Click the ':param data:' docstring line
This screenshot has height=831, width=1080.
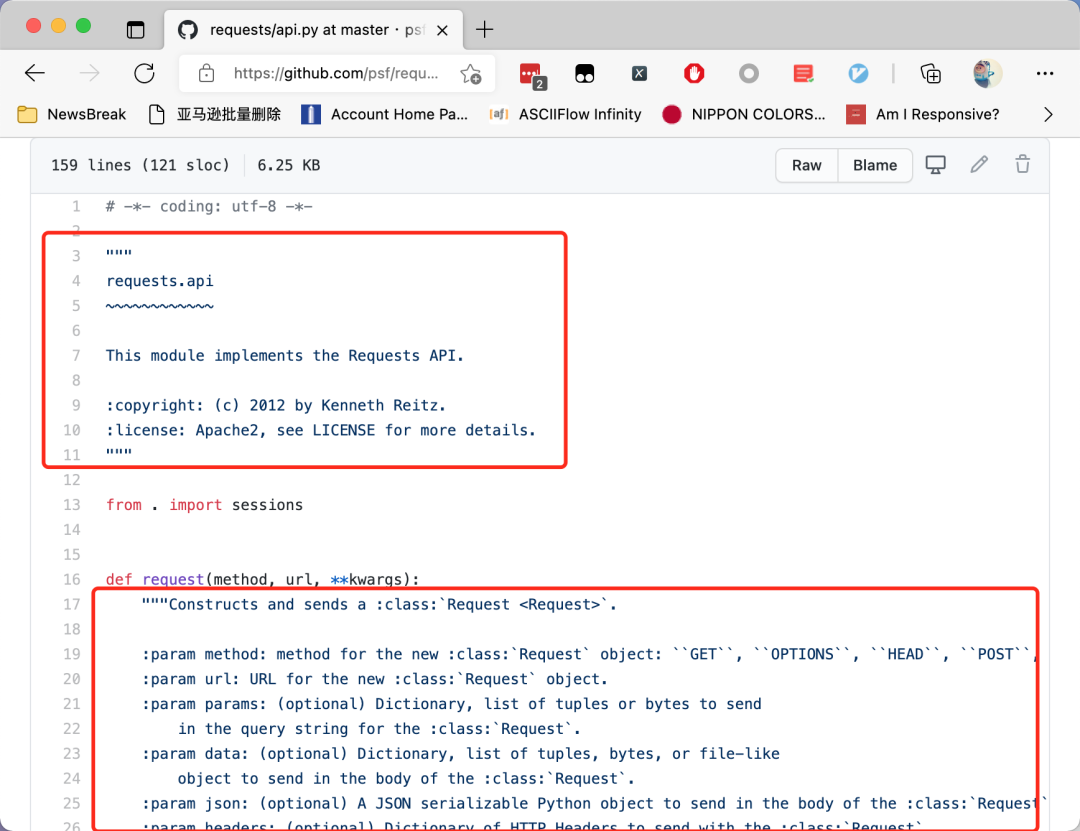click(461, 753)
